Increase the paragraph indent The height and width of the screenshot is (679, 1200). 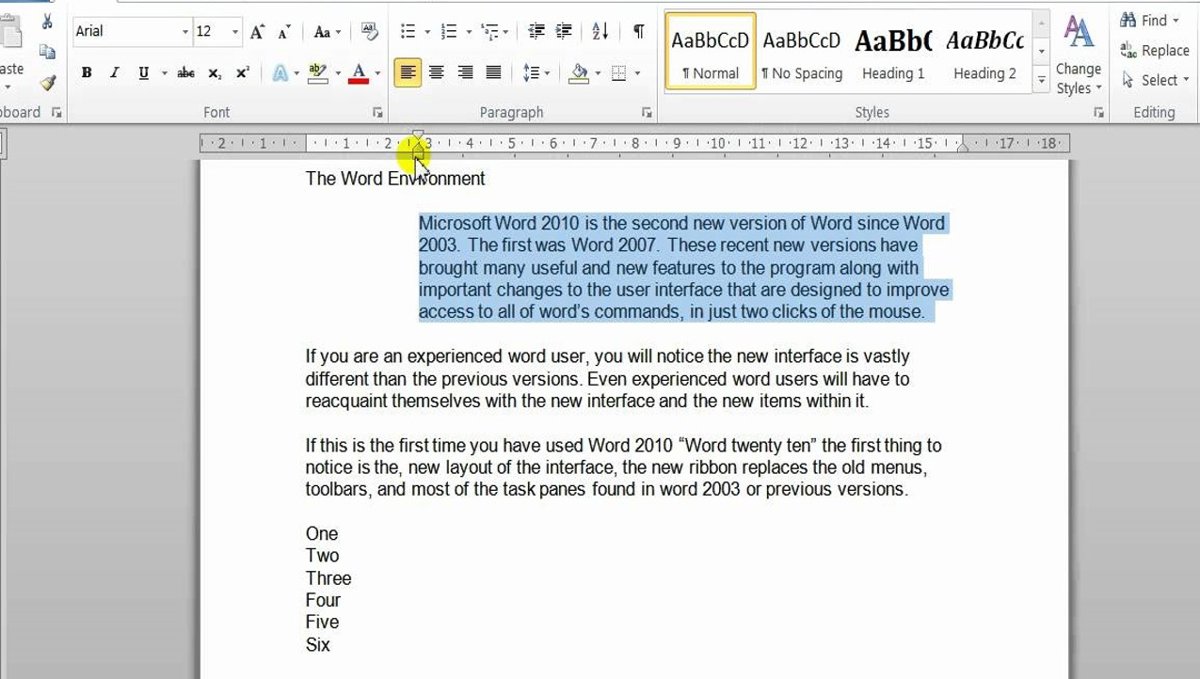pos(564,32)
